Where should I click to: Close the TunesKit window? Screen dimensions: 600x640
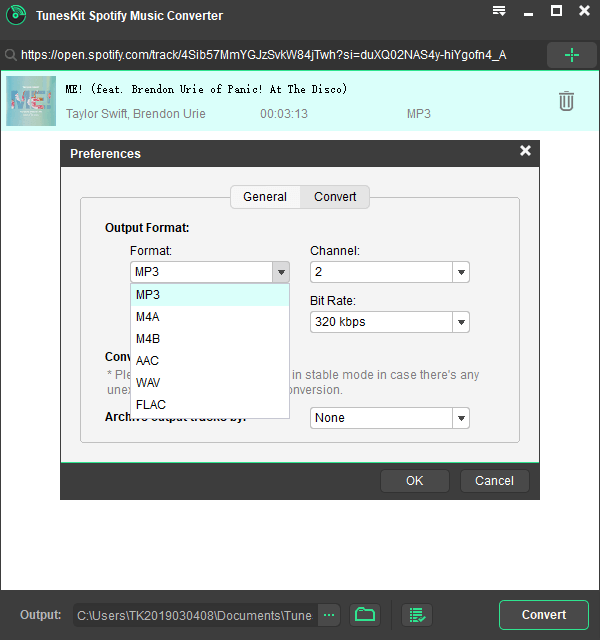[584, 11]
